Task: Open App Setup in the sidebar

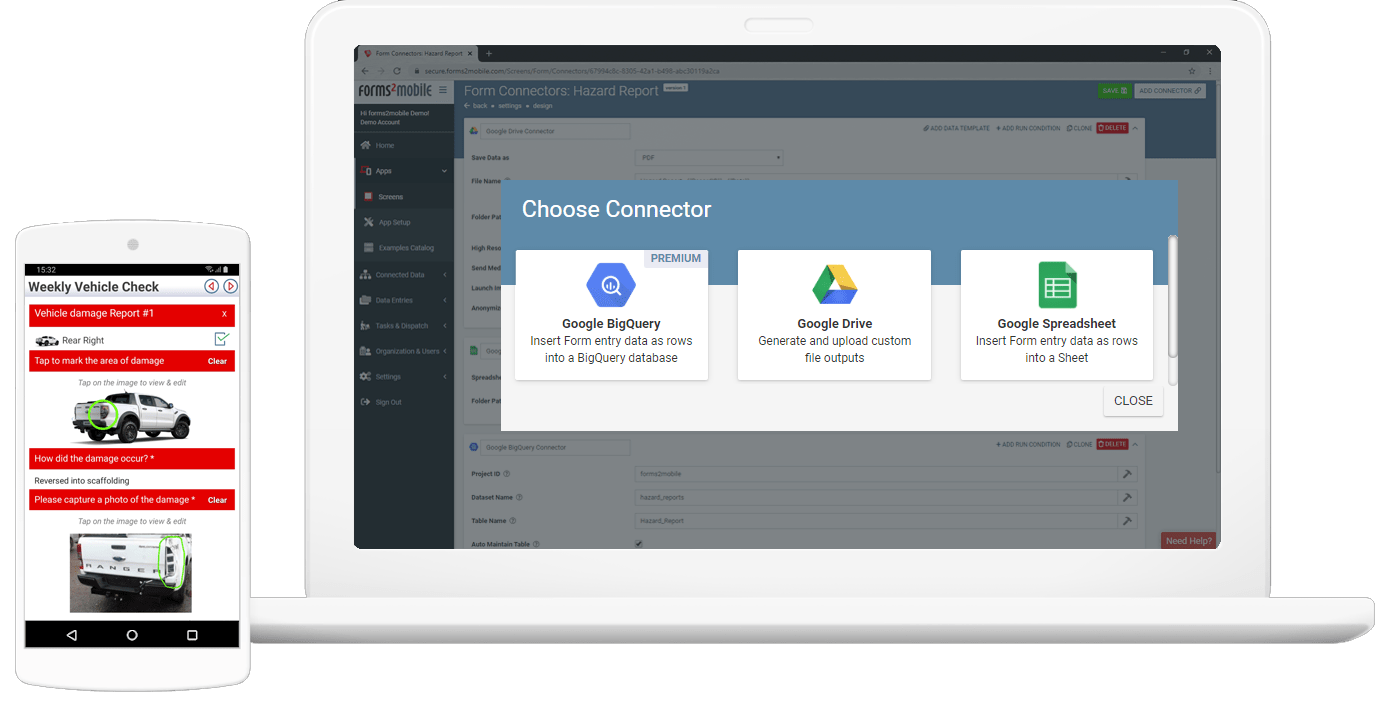Action: pos(404,222)
